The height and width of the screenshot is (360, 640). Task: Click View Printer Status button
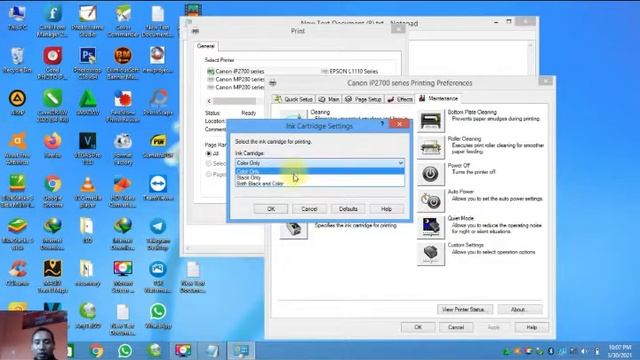point(465,309)
